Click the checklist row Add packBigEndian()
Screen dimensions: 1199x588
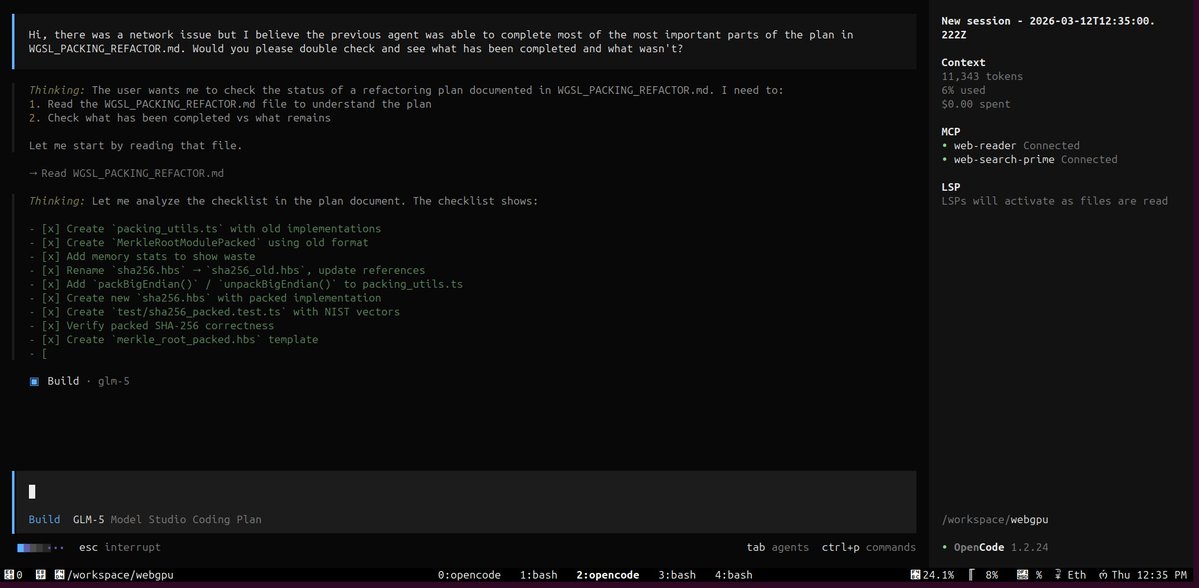246,284
